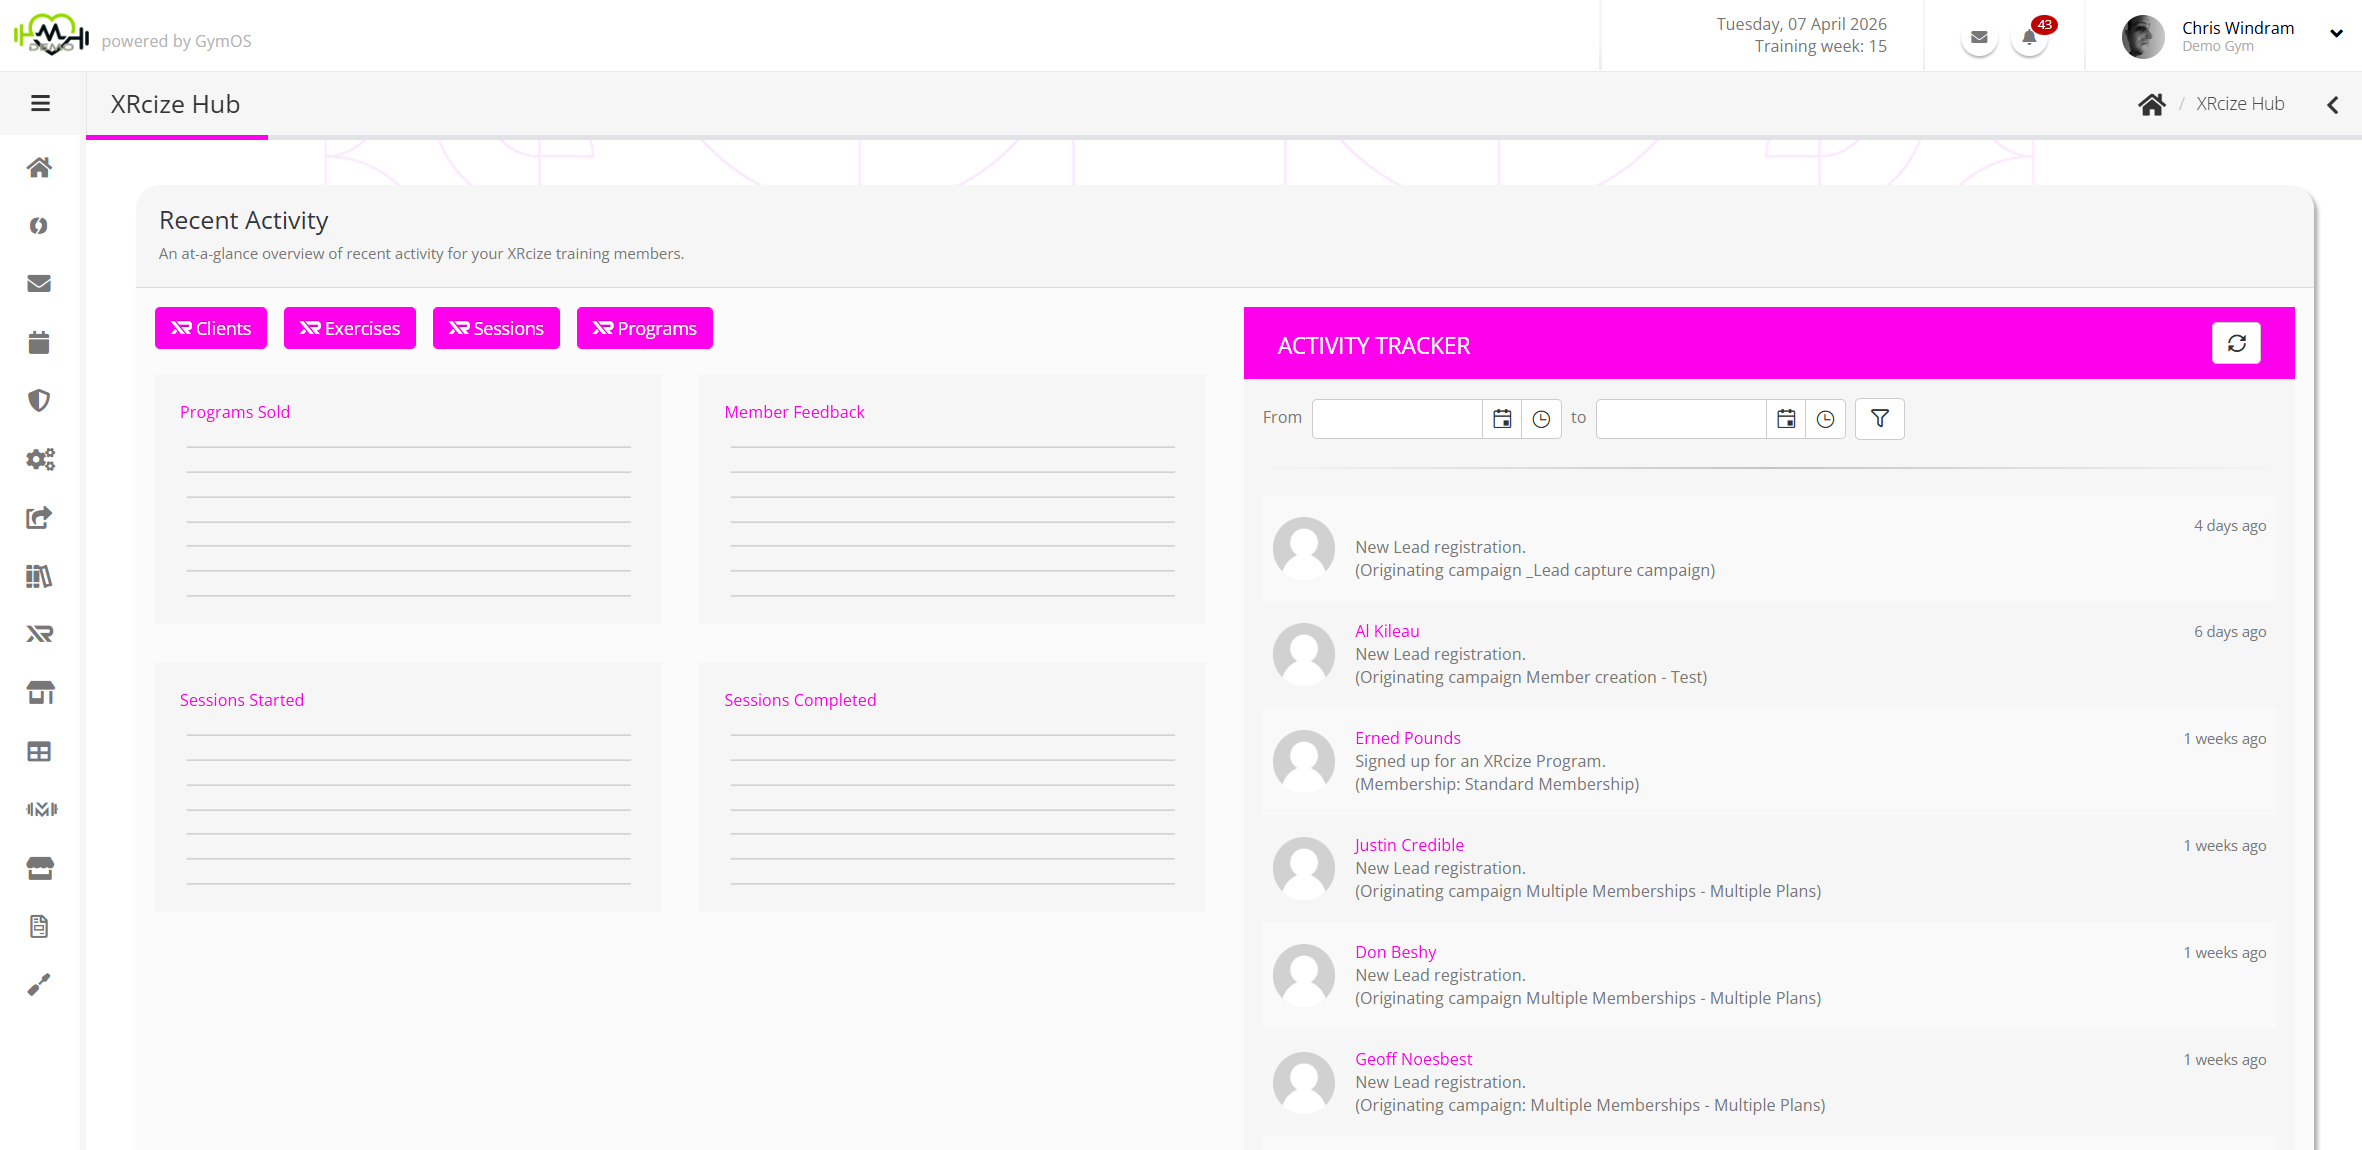Open the settings gears sidebar icon

point(39,459)
